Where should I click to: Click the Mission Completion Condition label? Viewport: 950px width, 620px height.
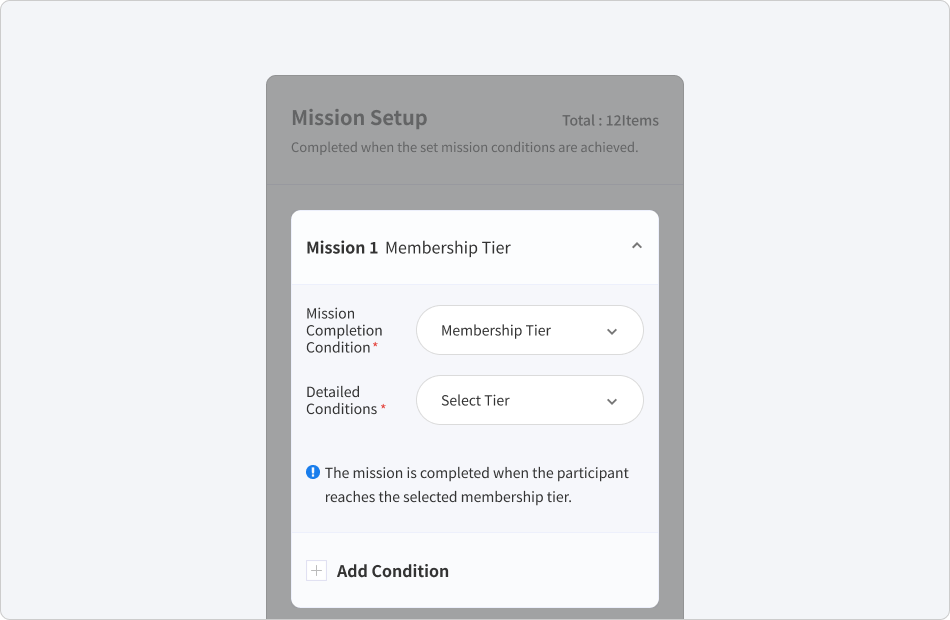(344, 330)
